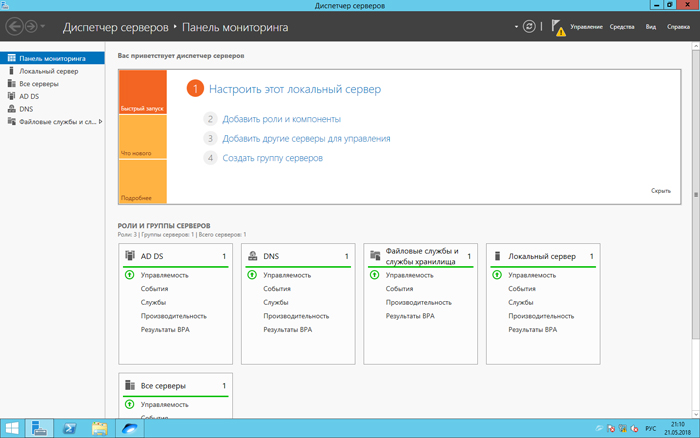Click green Управляемость status icon in DNS tile
Viewport: 700px width, 438px height.
[252, 274]
